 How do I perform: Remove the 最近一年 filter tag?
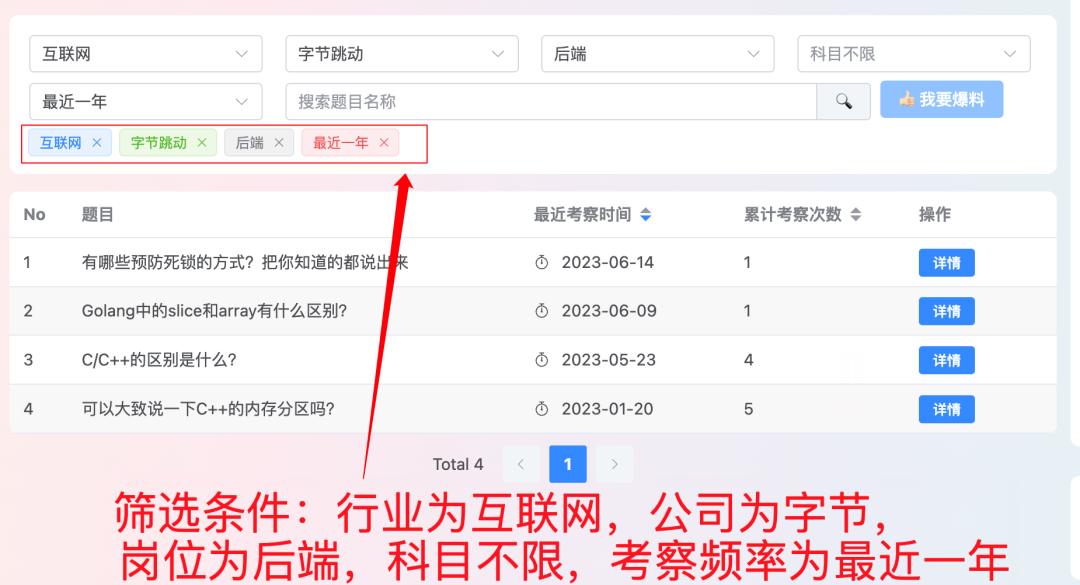coord(384,142)
